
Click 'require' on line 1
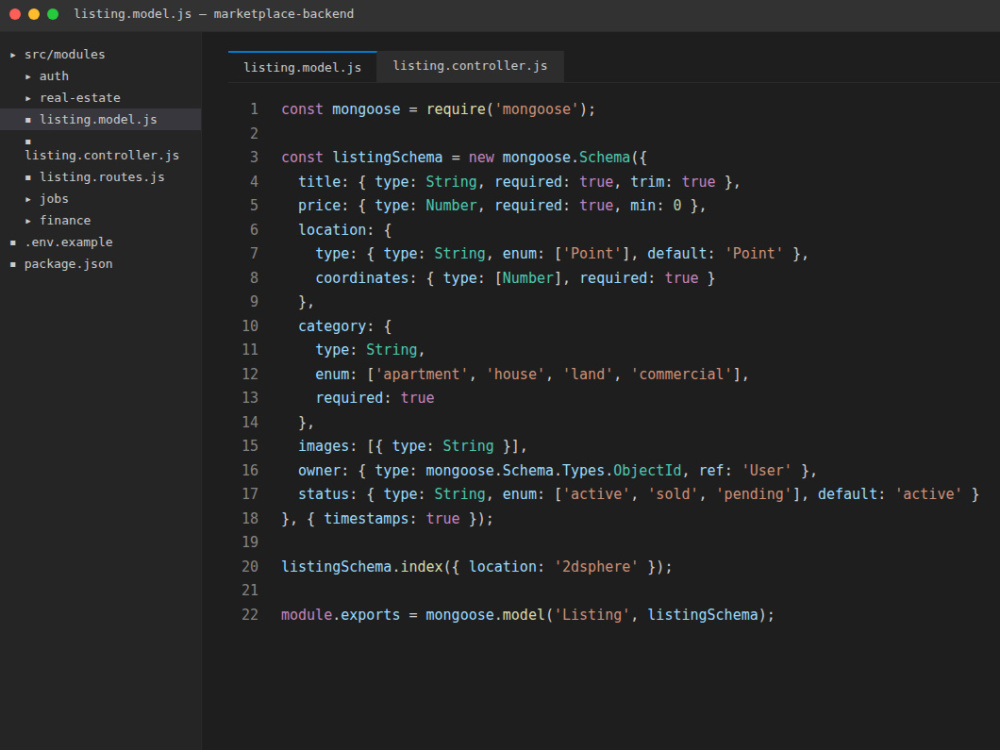pos(455,109)
